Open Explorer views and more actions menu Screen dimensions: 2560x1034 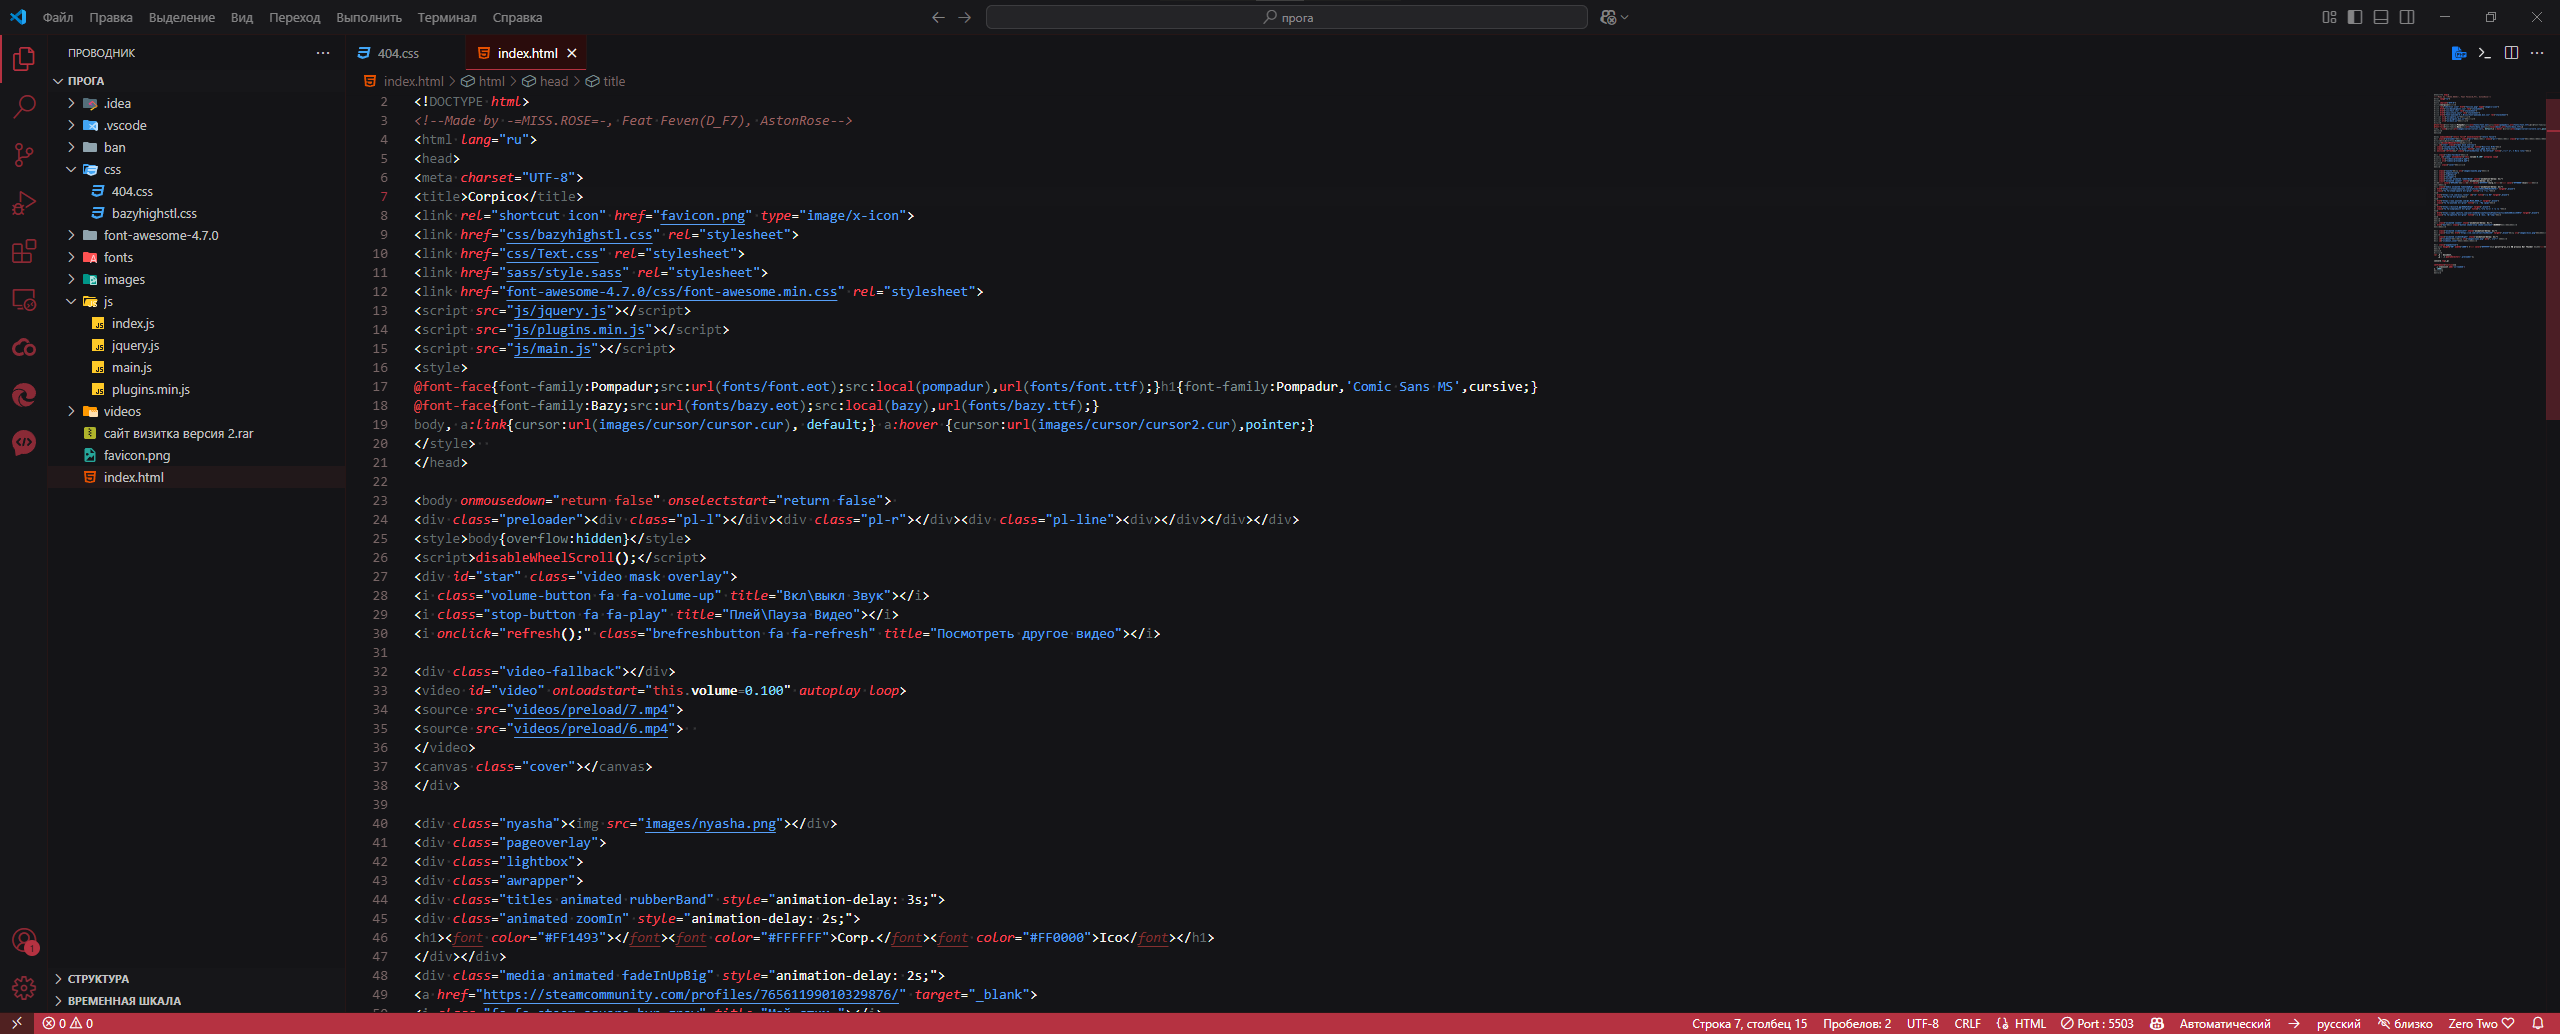pyautogui.click(x=323, y=53)
